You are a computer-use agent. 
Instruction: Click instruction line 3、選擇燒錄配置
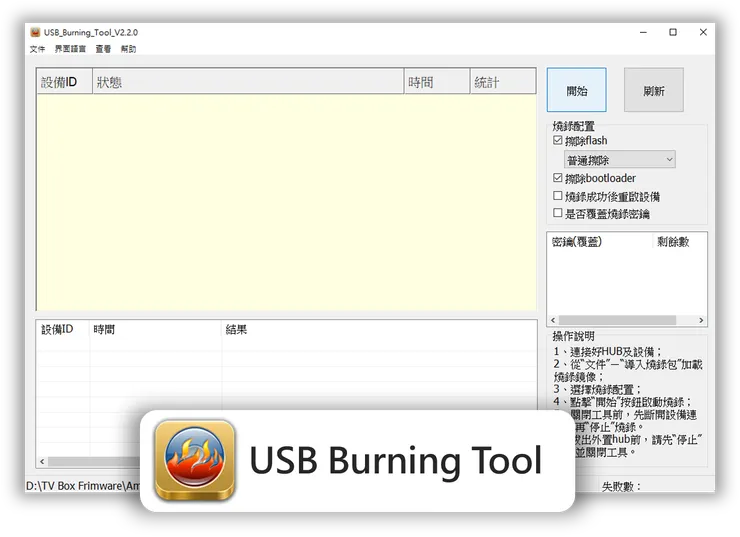click(x=597, y=389)
